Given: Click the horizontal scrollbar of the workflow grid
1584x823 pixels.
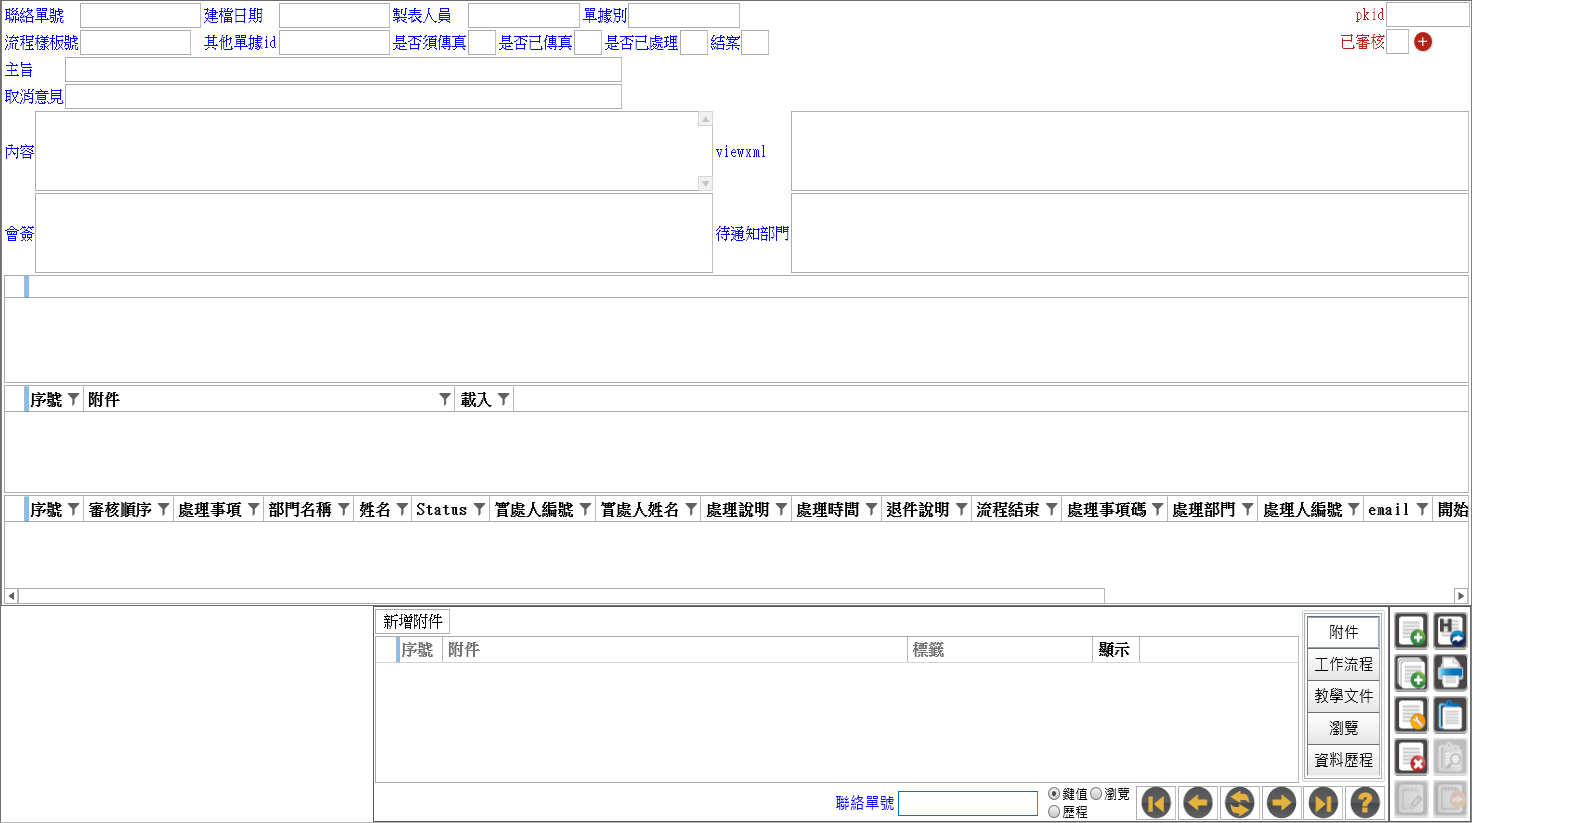Looking at the screenshot, I should (x=735, y=596).
